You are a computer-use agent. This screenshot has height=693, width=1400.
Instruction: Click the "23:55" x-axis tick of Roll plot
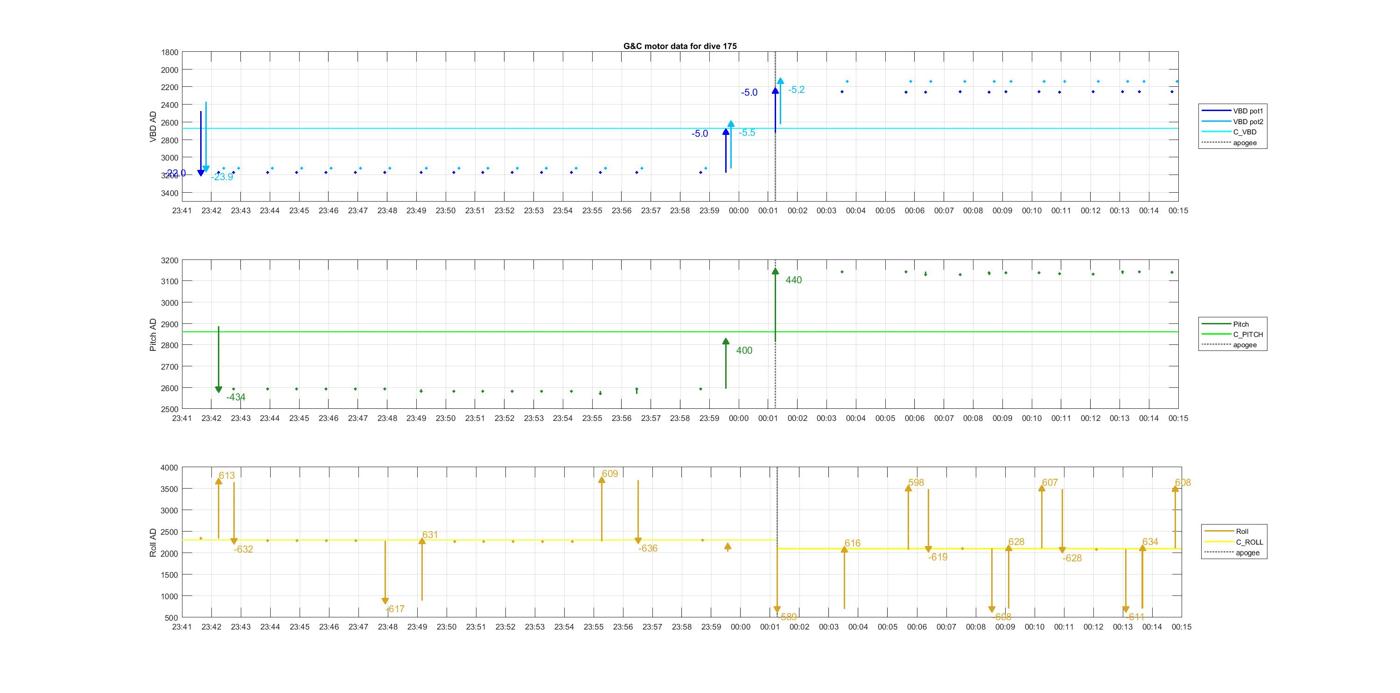(593, 627)
